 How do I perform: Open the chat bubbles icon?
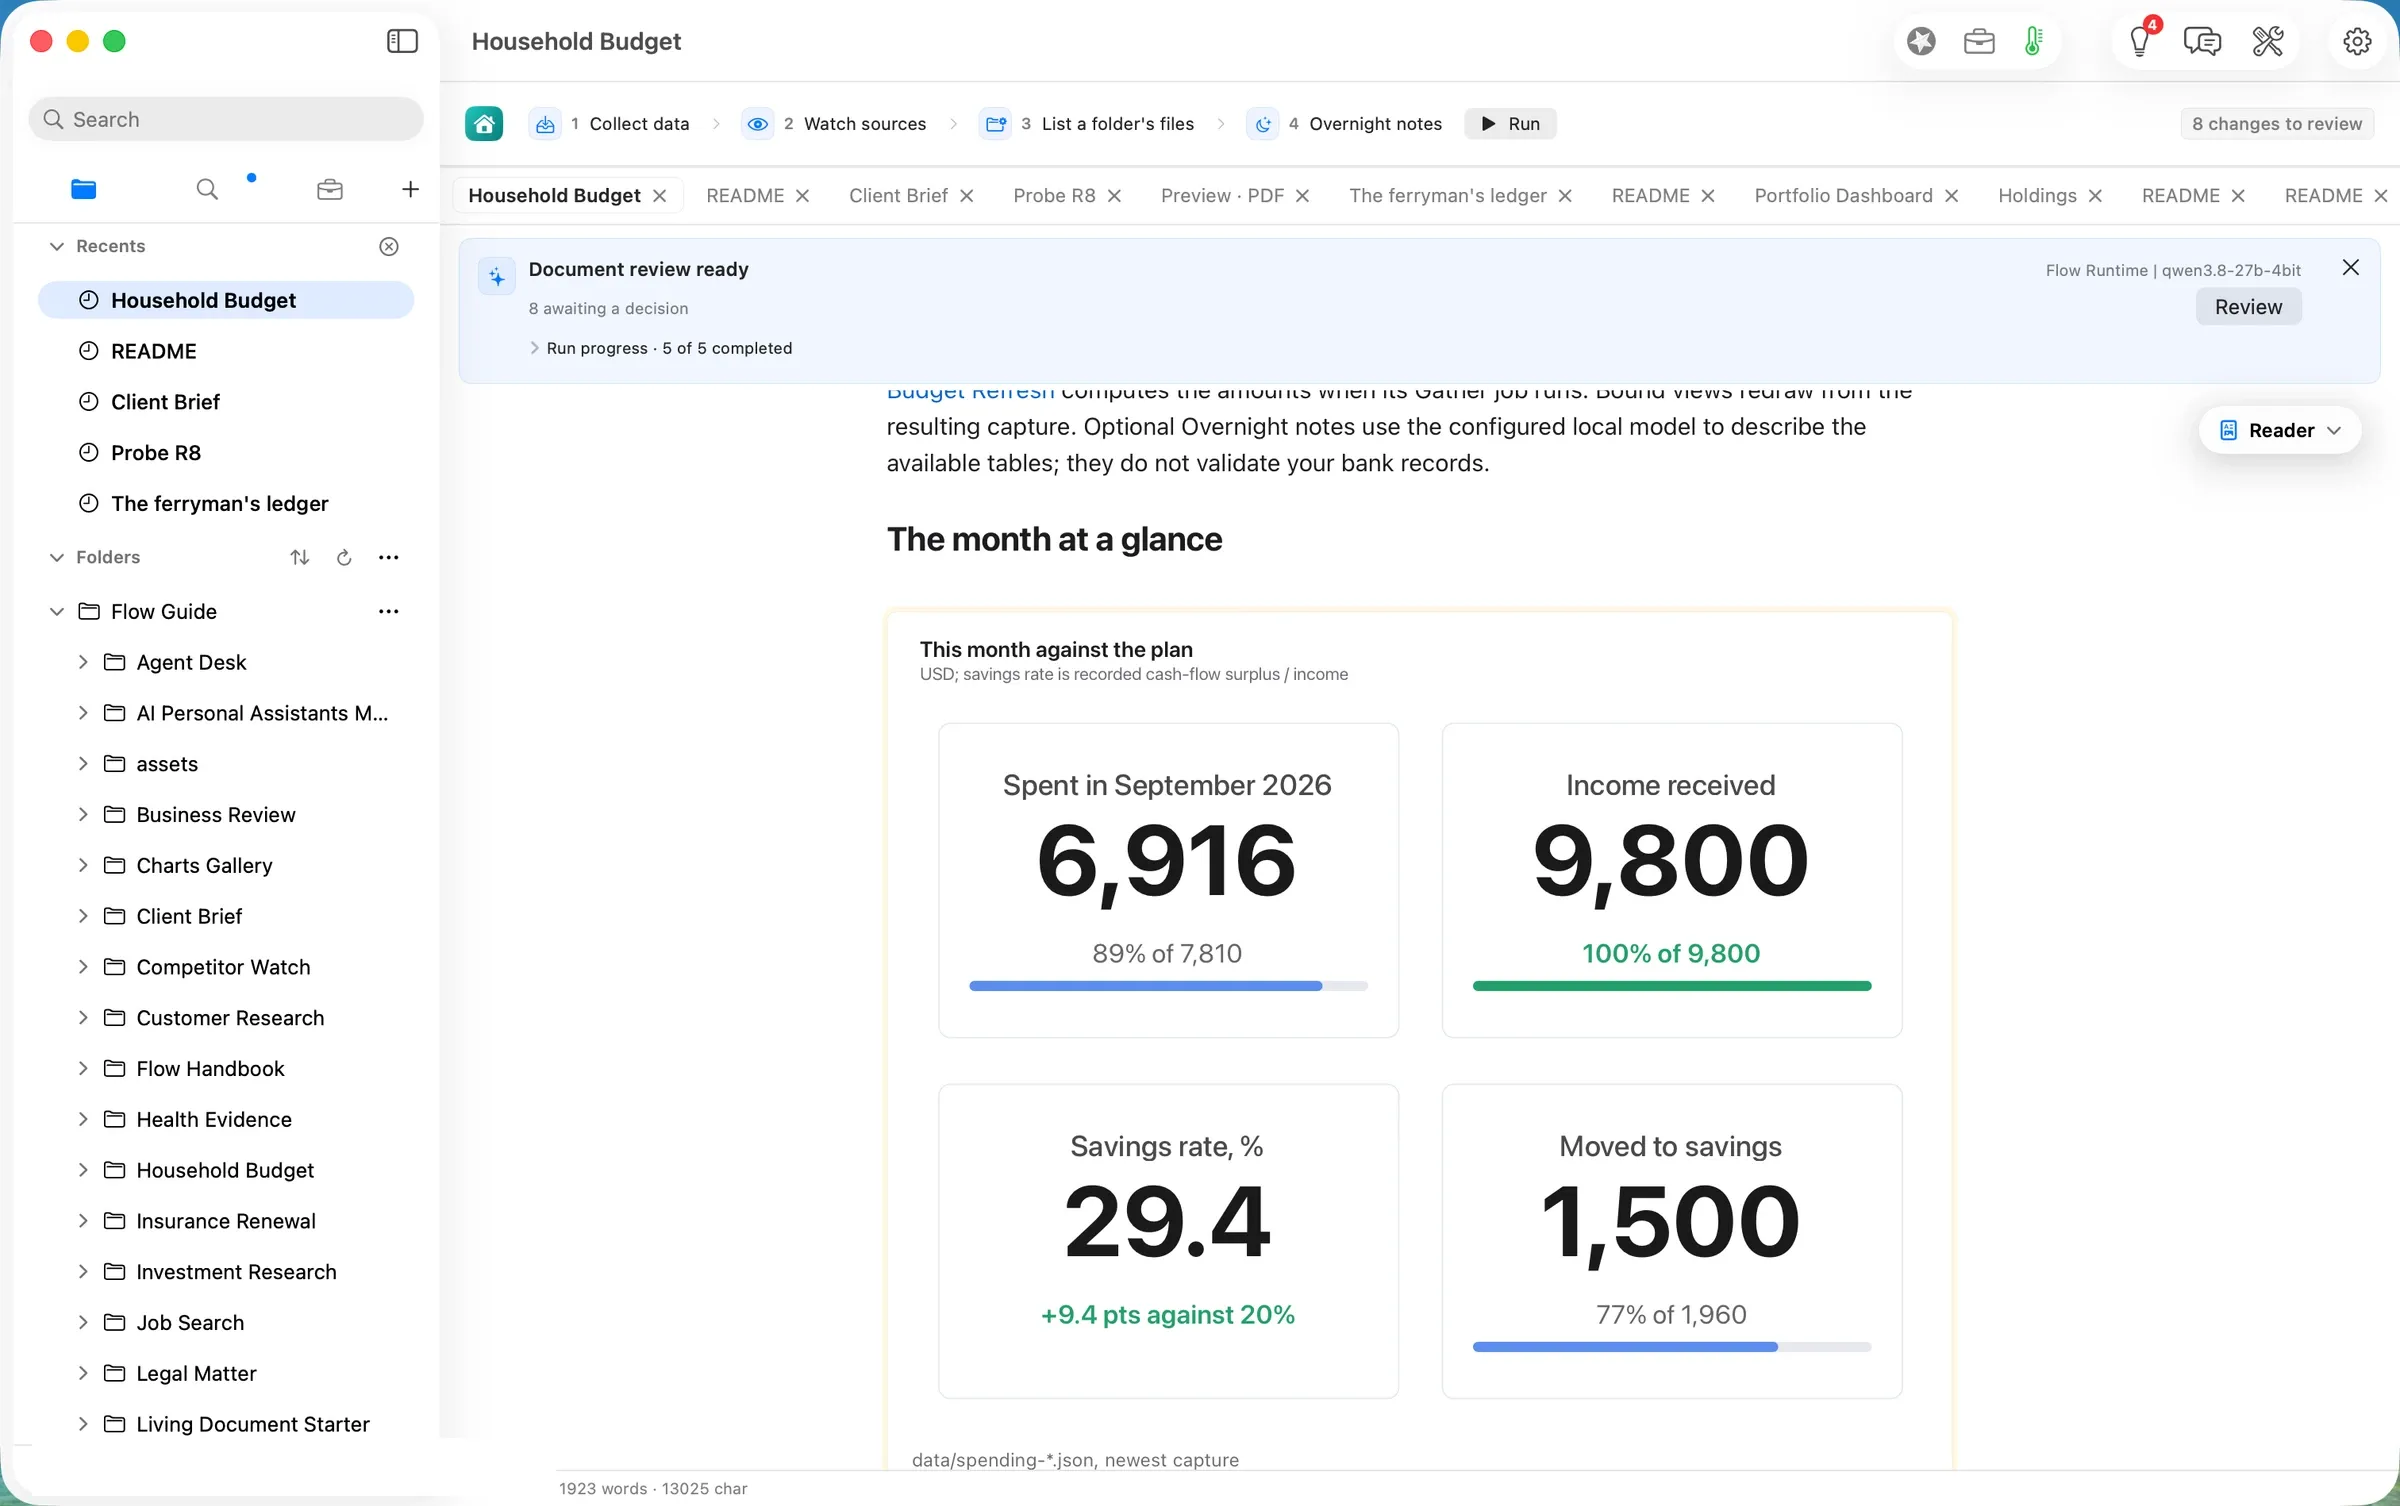coord(2202,41)
